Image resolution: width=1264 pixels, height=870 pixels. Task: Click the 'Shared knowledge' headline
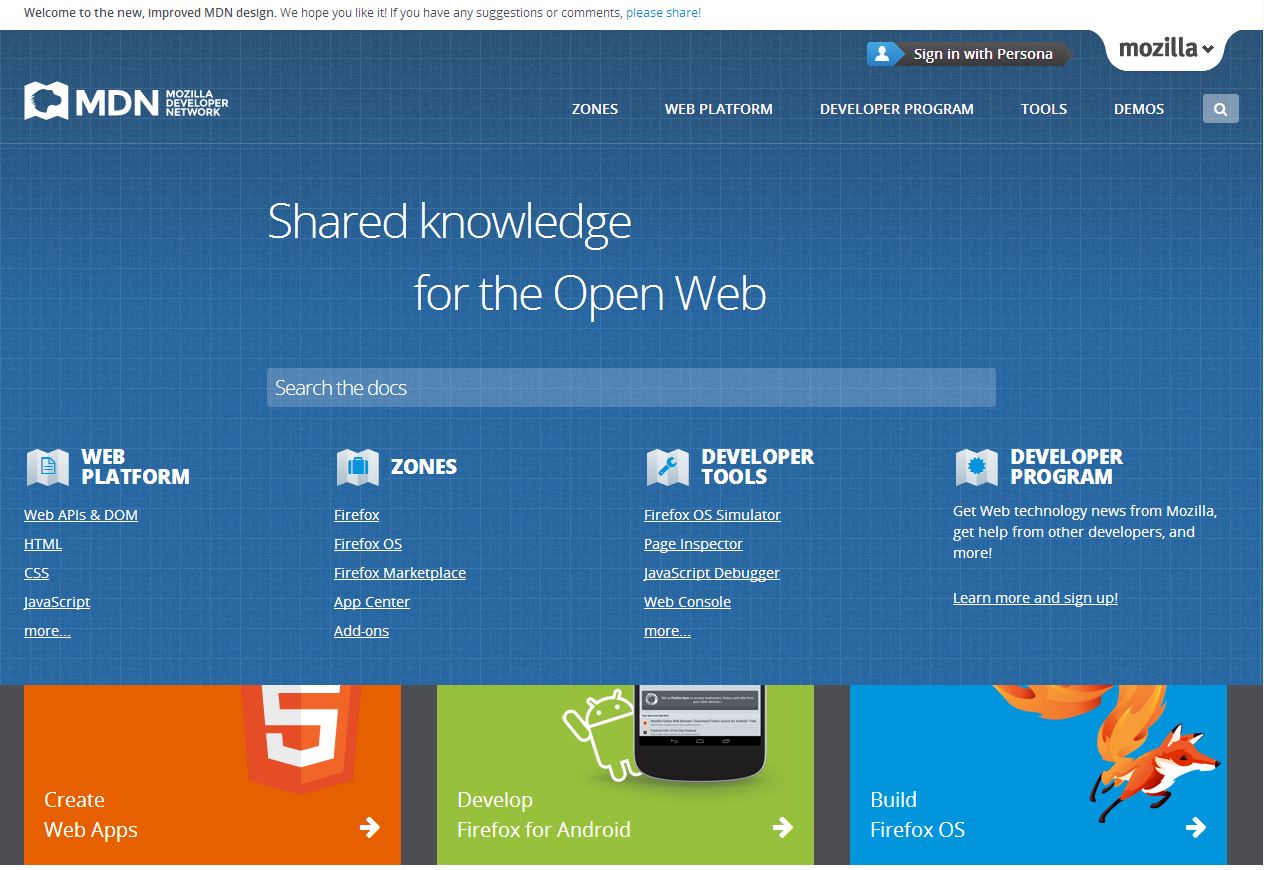[x=449, y=223]
